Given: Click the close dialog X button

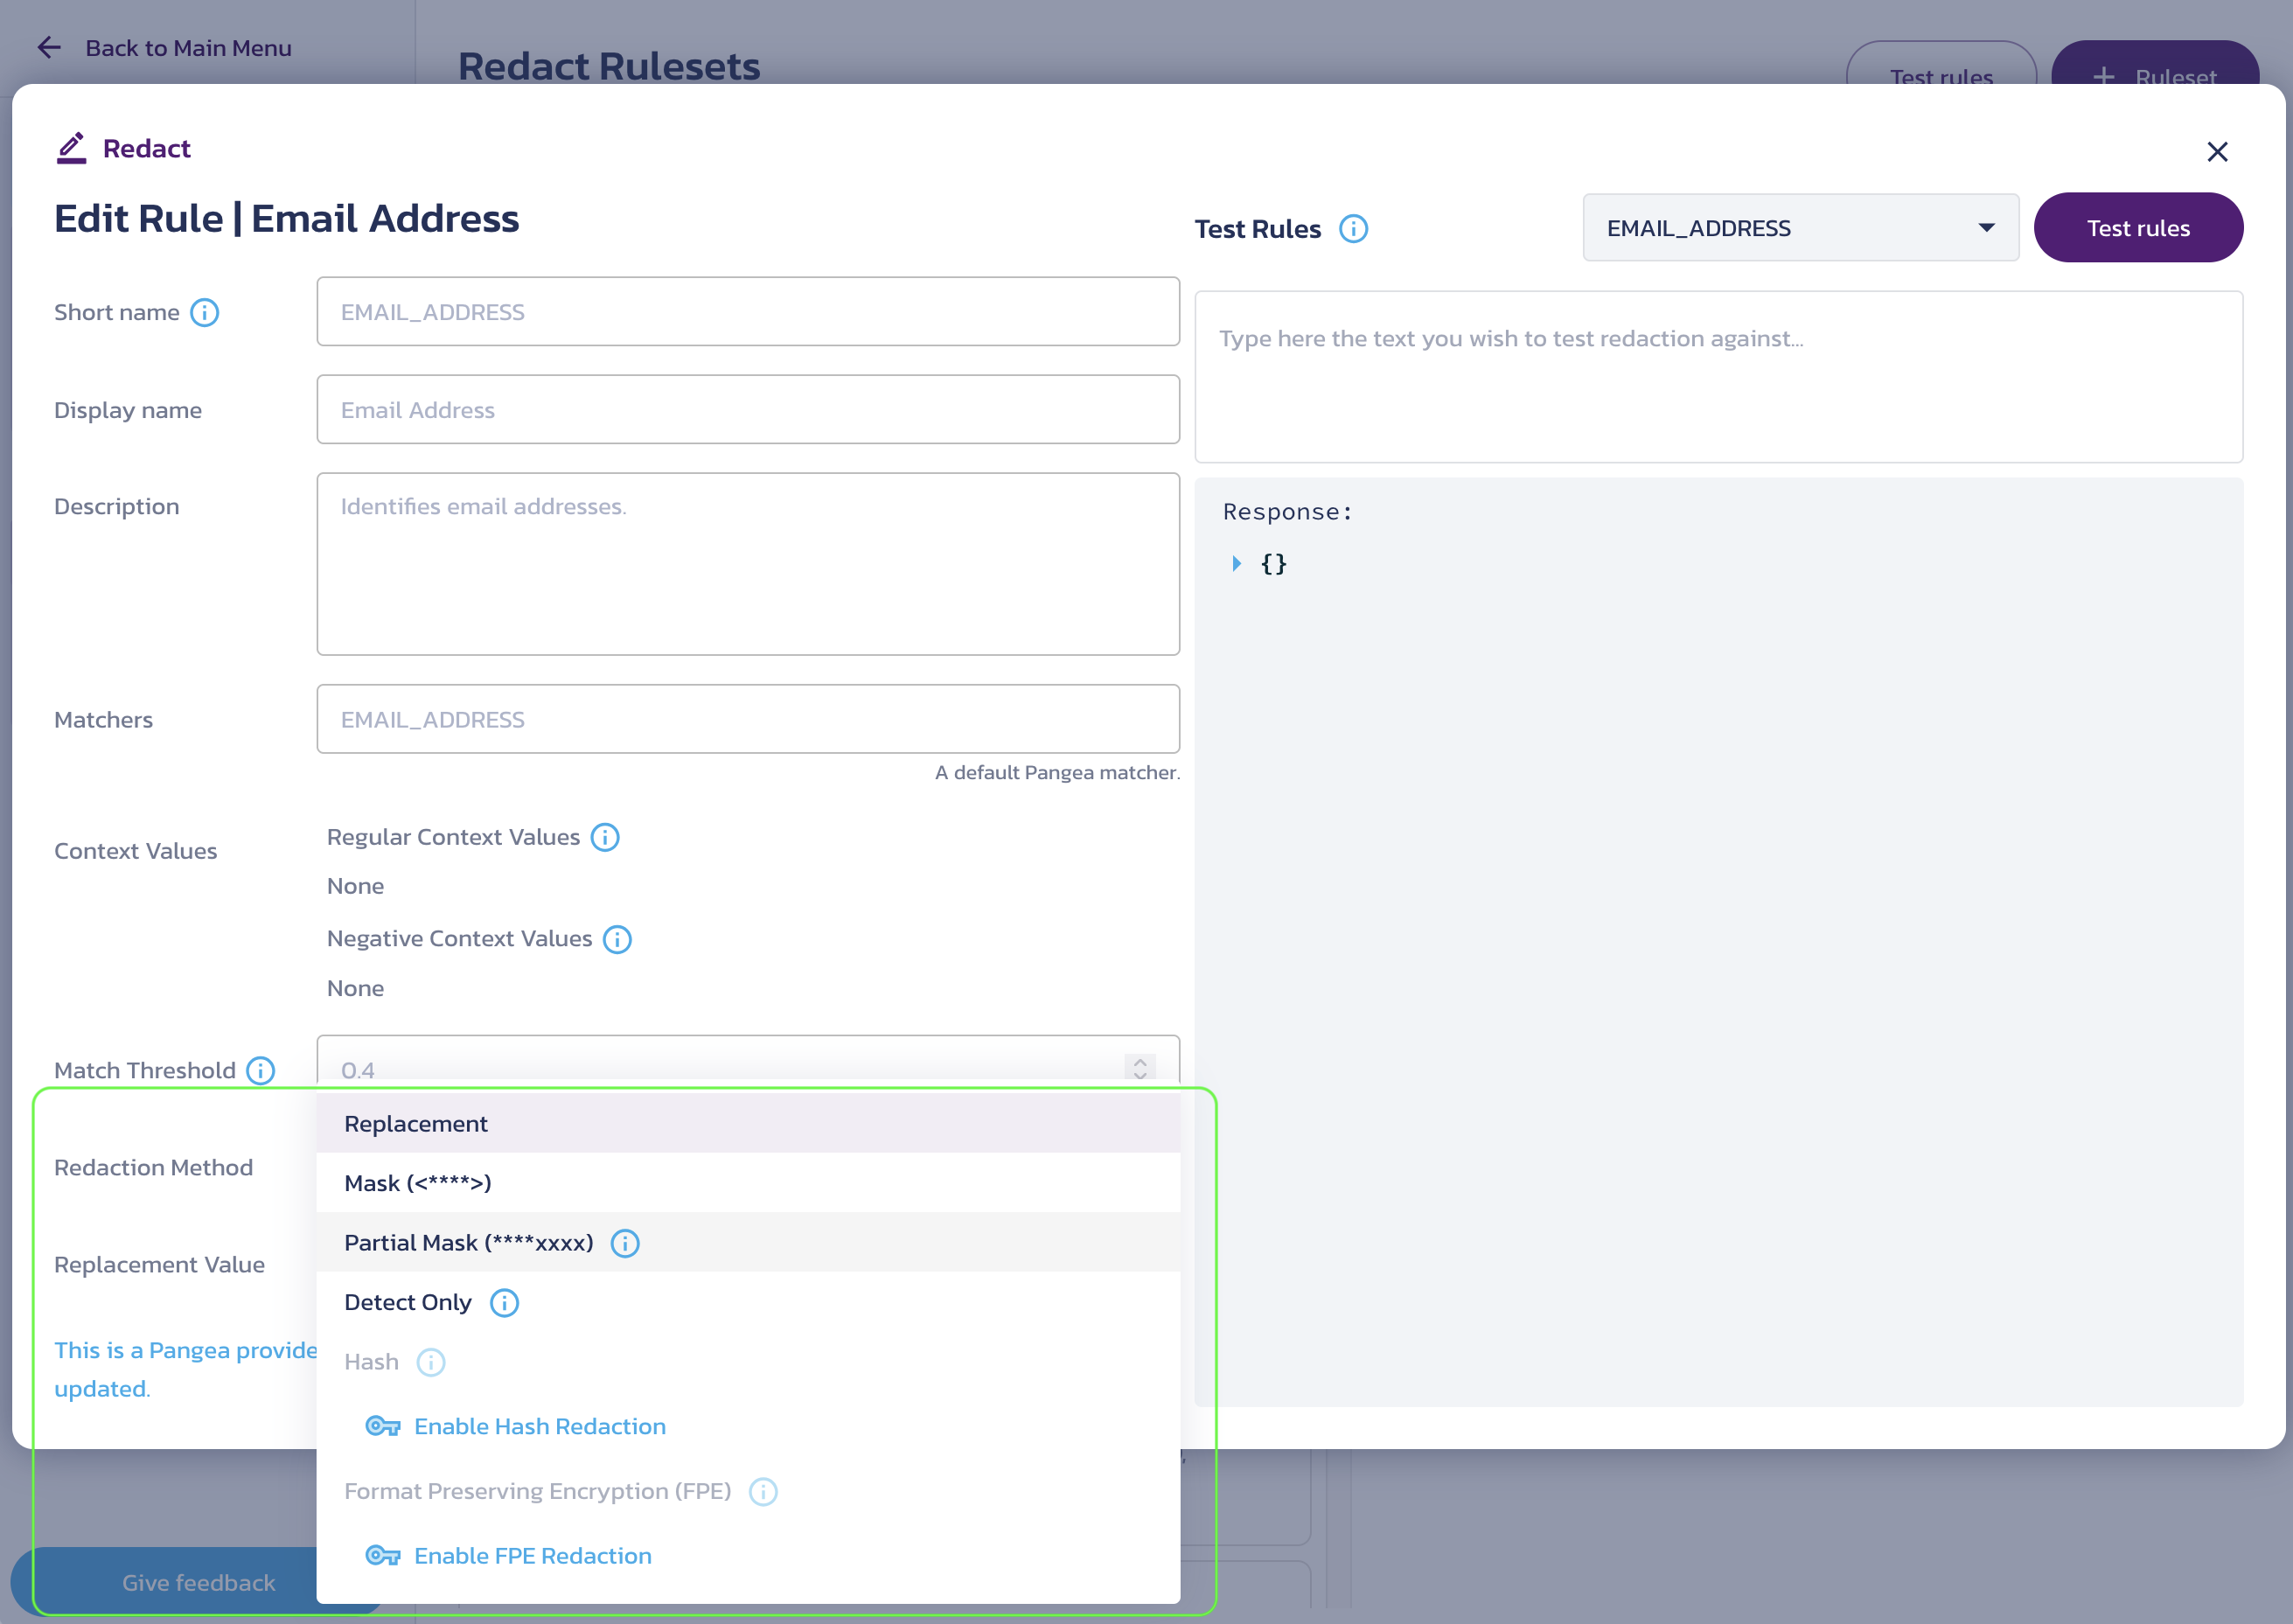Looking at the screenshot, I should point(2221,151).
